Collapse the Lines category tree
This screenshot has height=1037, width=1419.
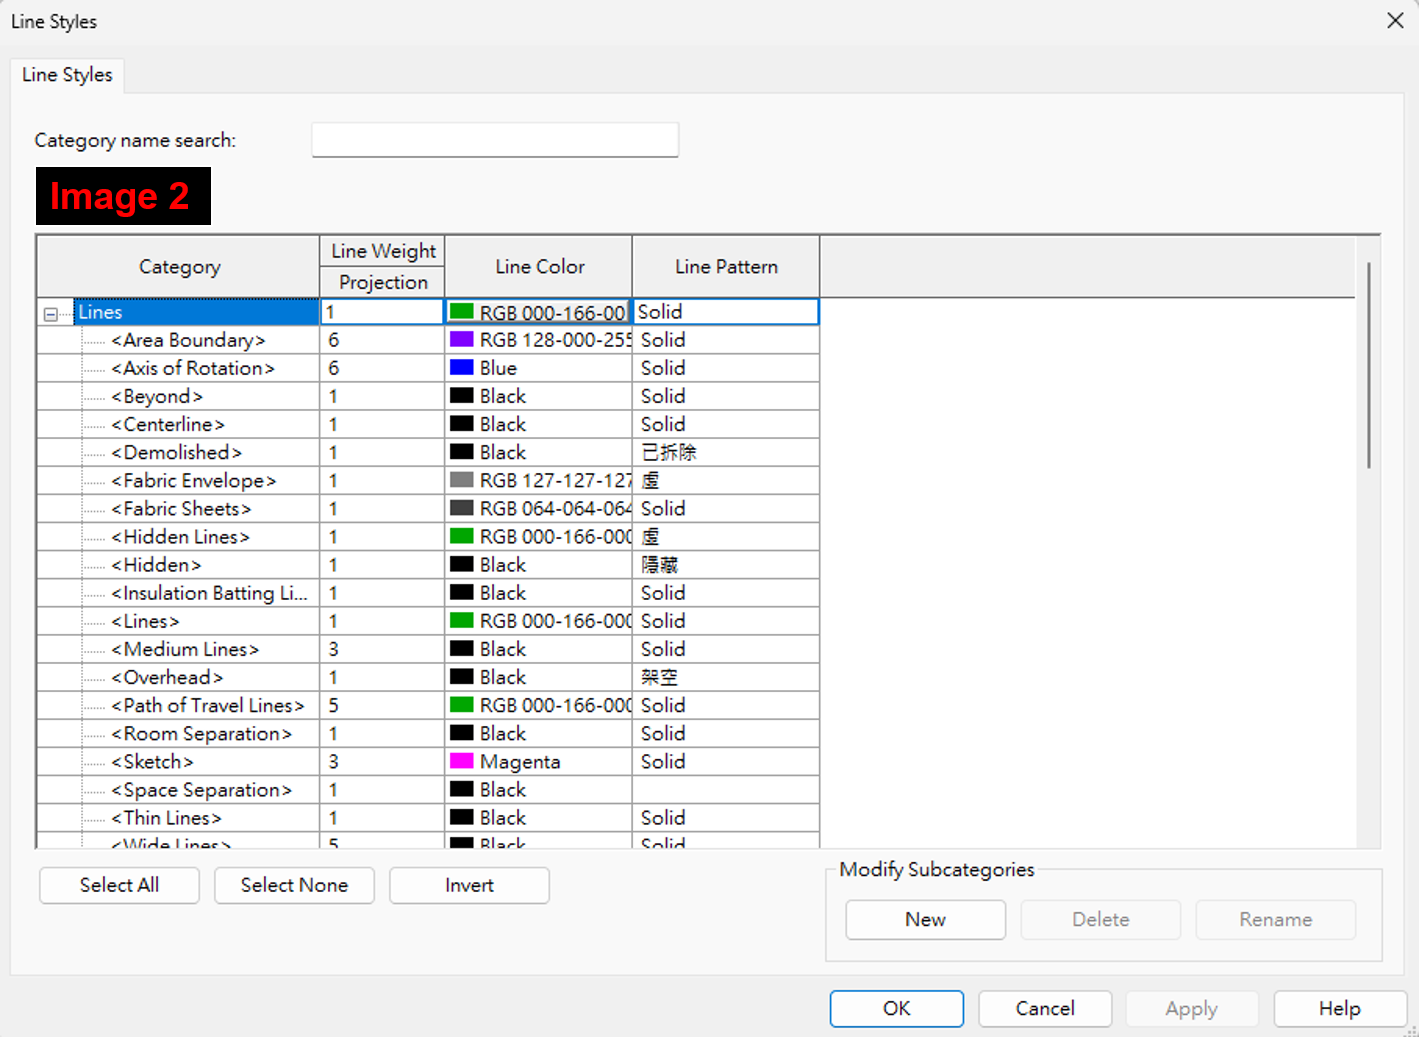coord(51,312)
